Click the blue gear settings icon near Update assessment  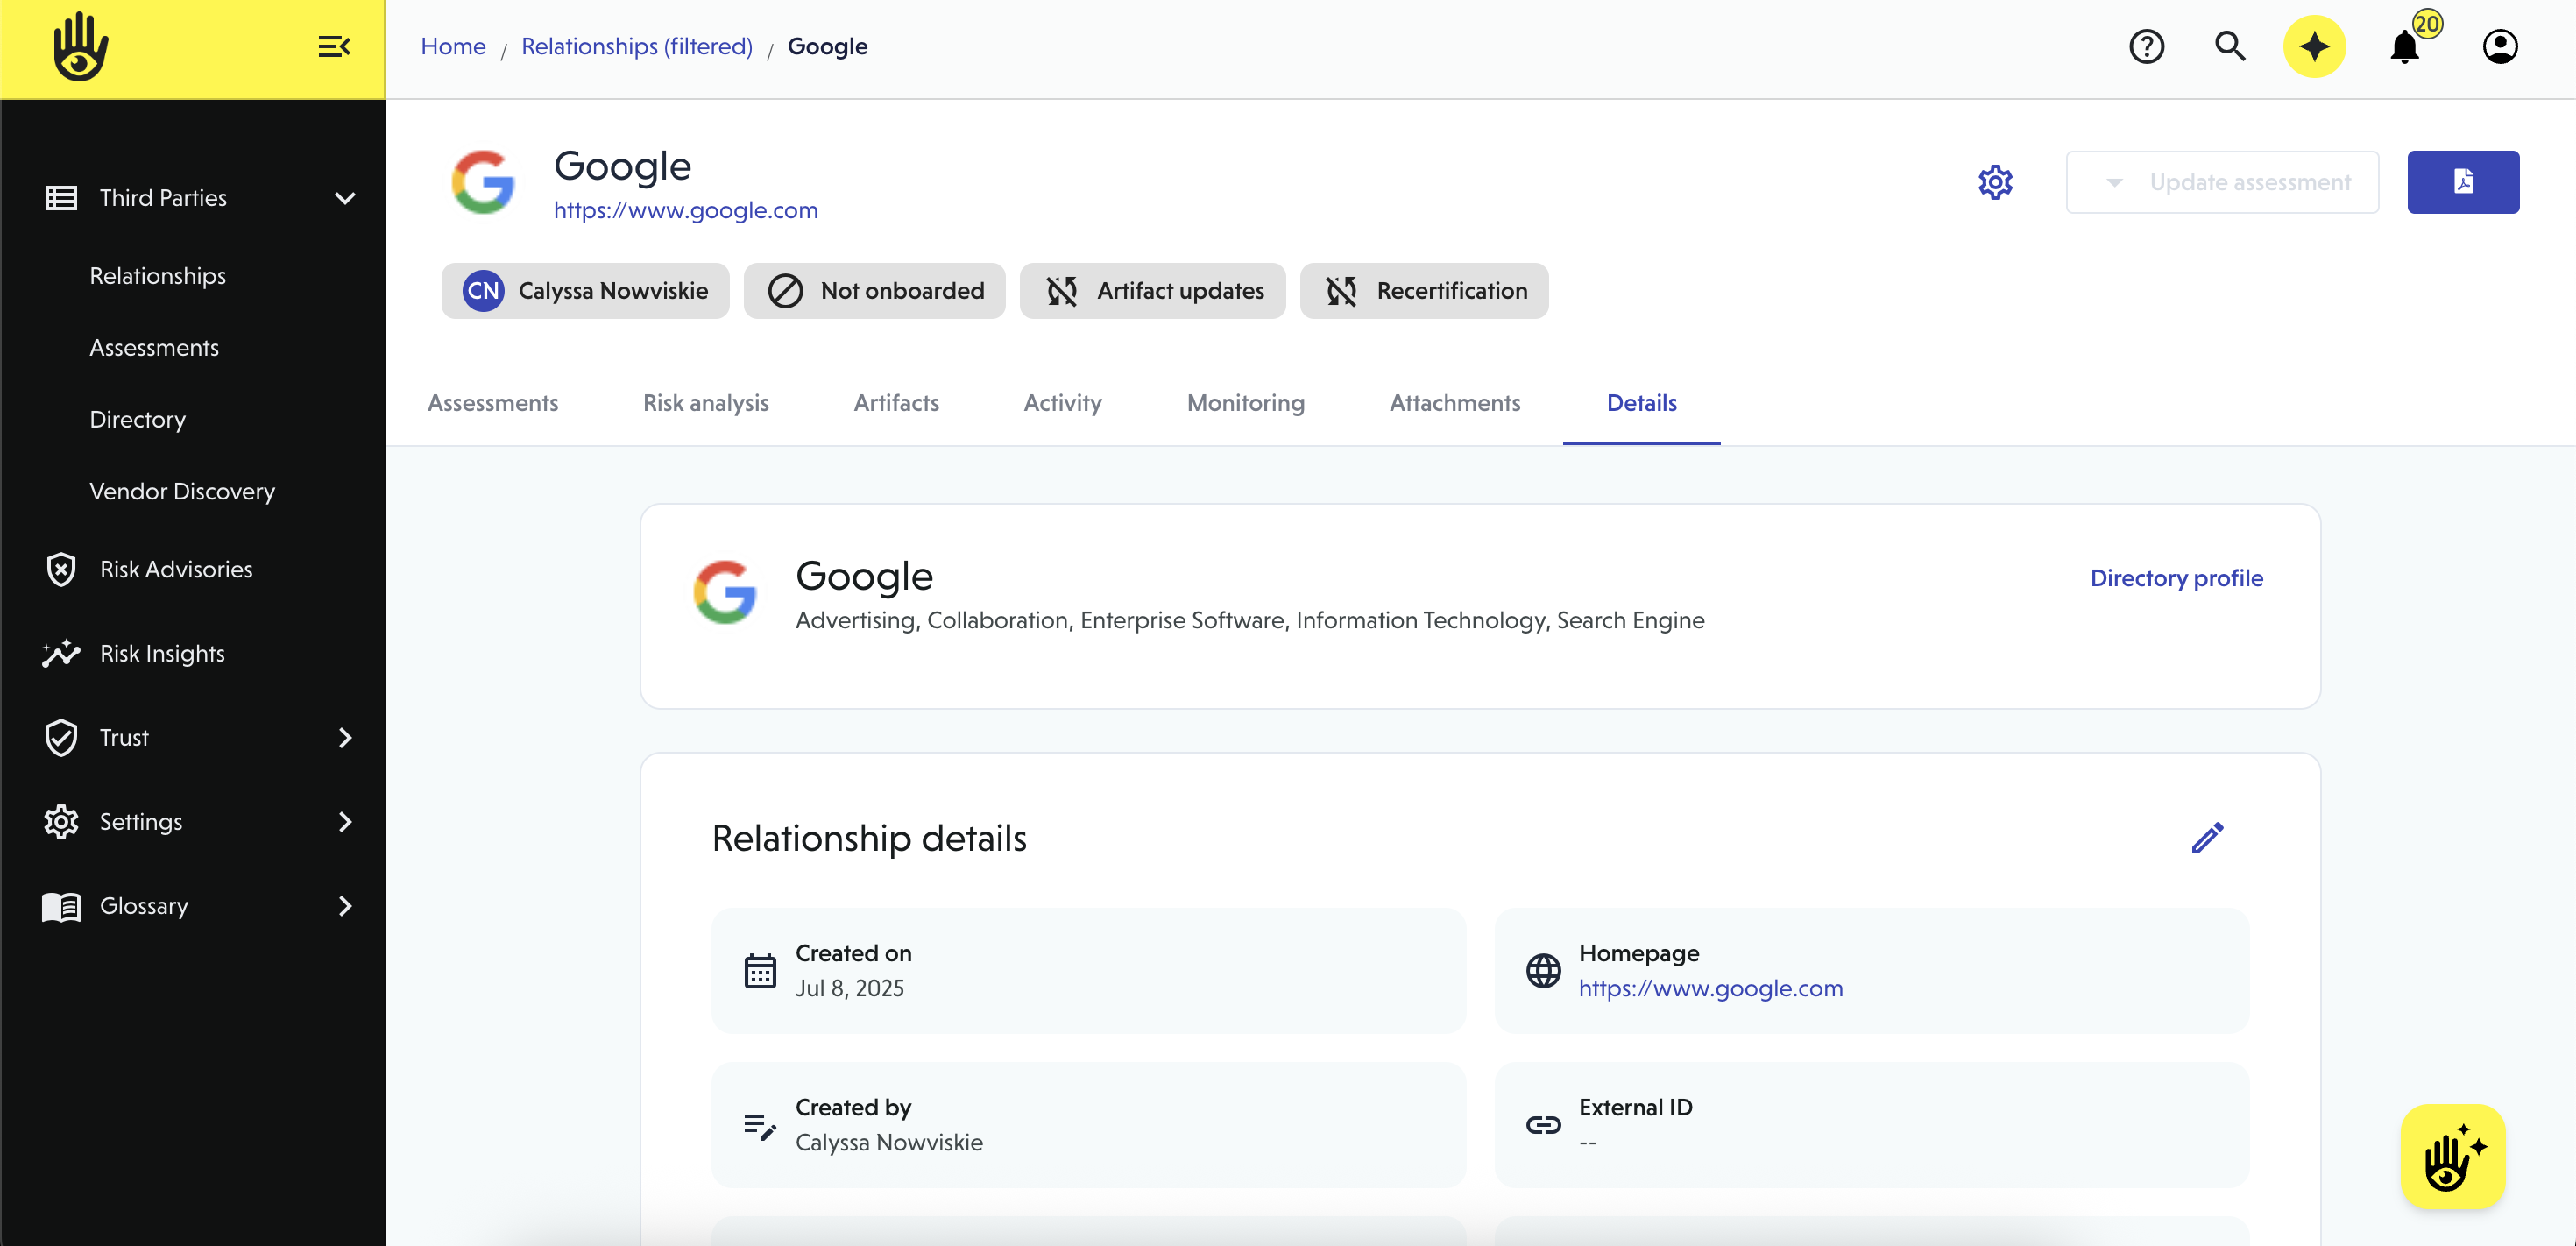pyautogui.click(x=1995, y=182)
